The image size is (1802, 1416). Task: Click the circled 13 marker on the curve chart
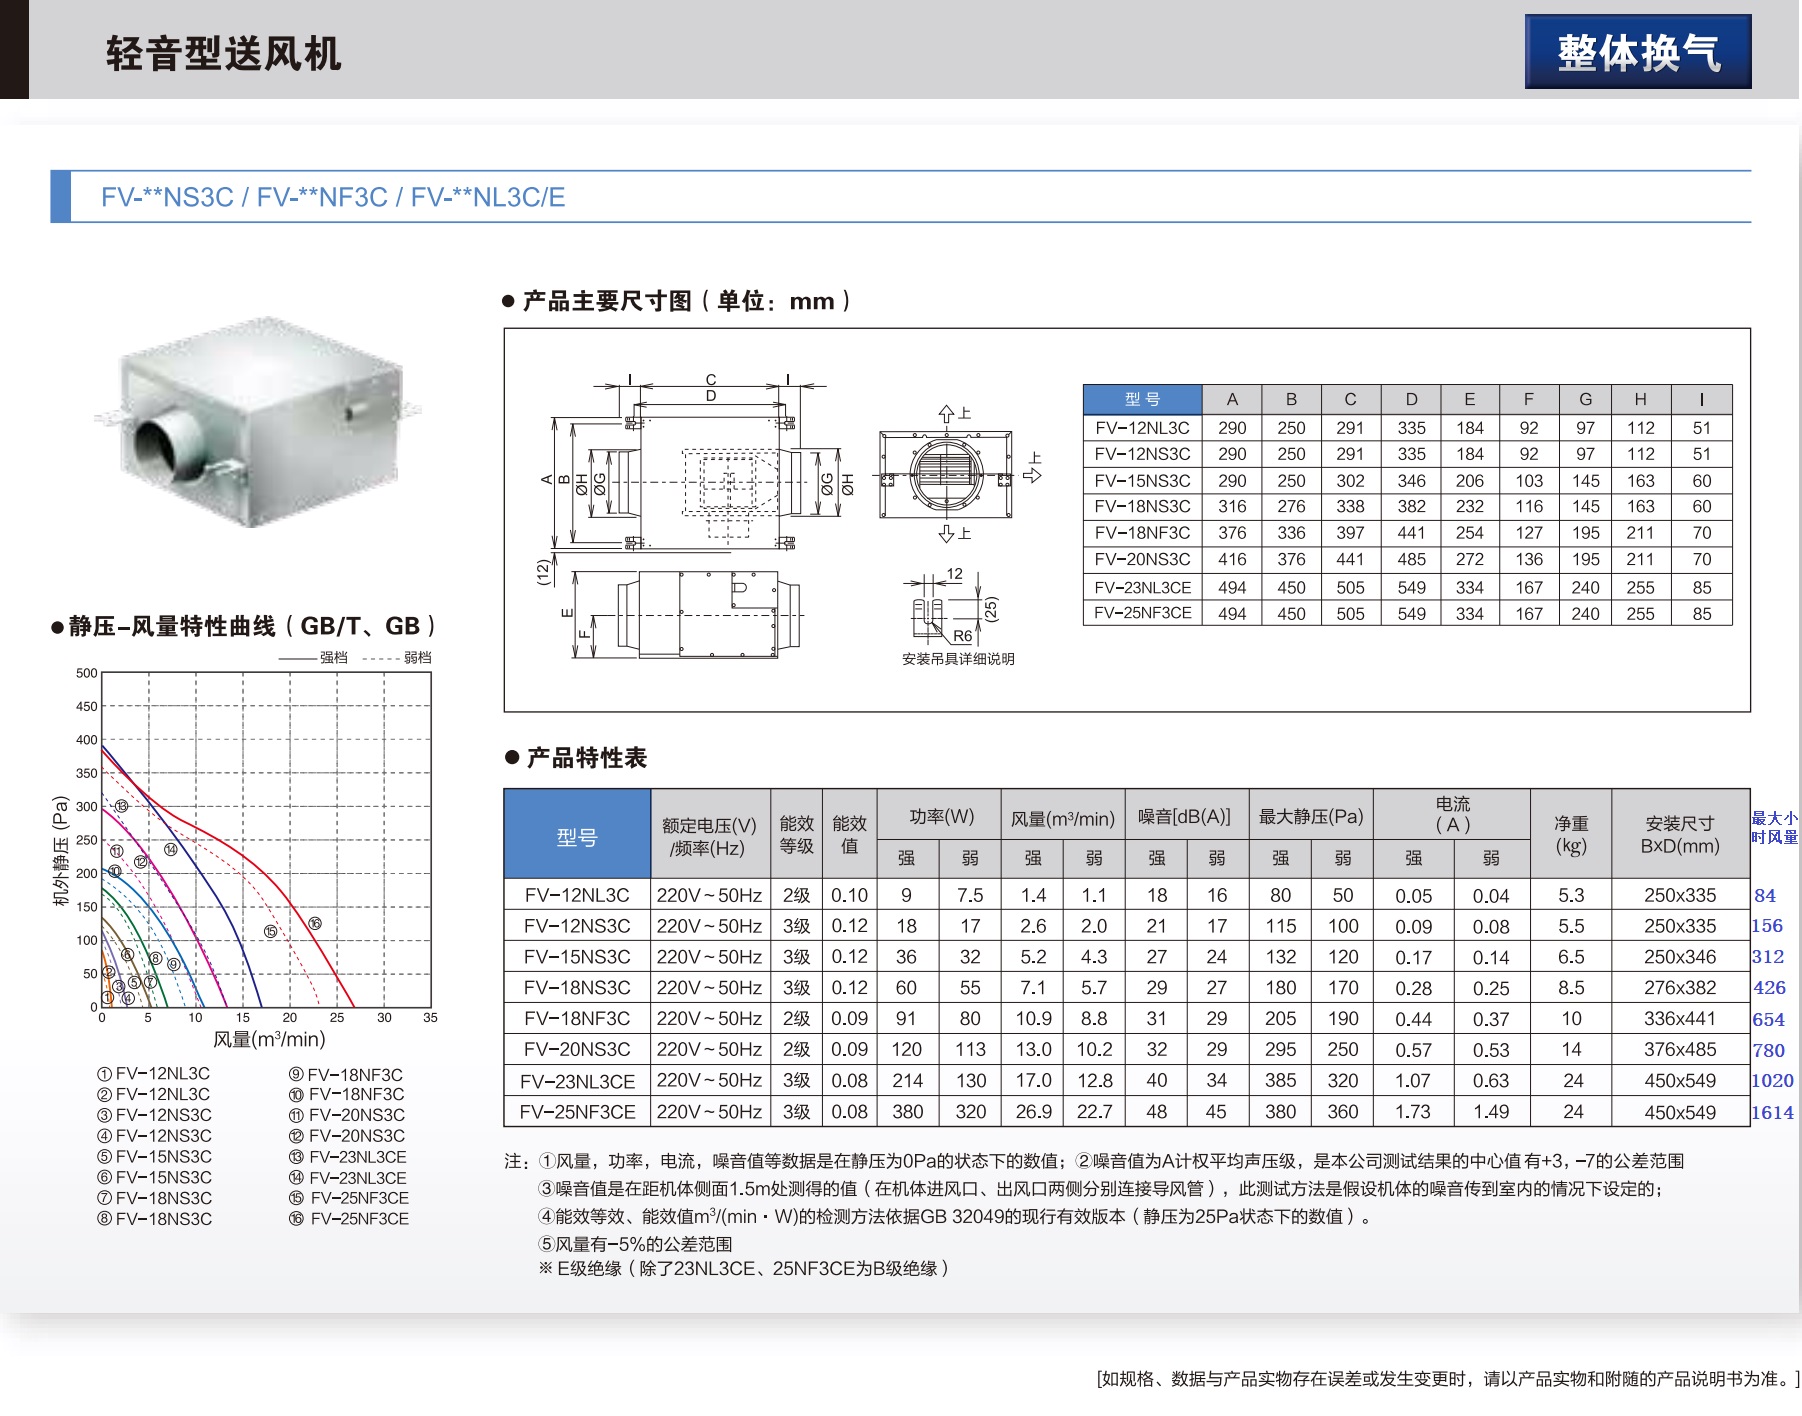coord(121,806)
